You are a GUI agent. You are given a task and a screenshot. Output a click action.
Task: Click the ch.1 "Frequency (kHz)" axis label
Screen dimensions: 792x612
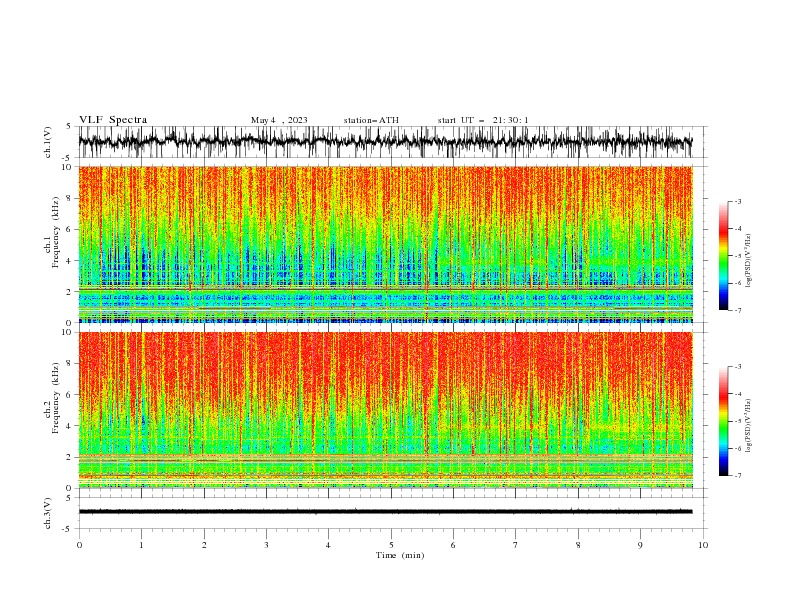point(56,232)
